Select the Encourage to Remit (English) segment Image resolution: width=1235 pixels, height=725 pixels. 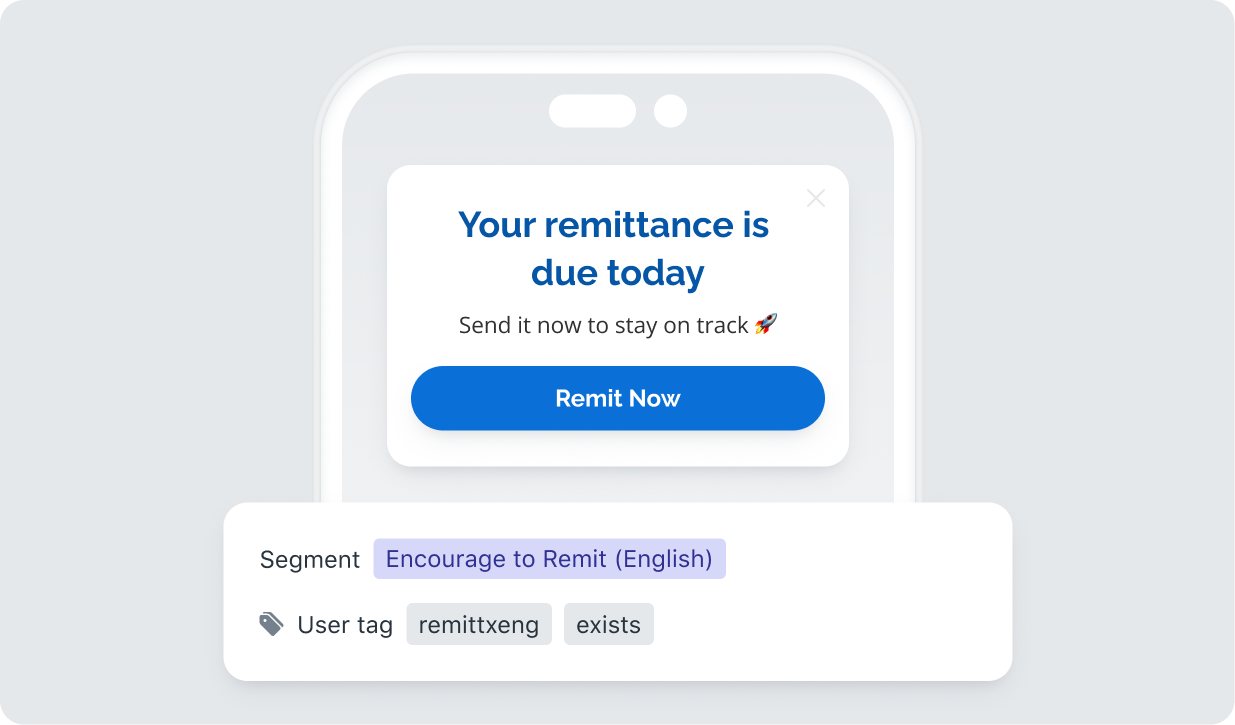(550, 559)
